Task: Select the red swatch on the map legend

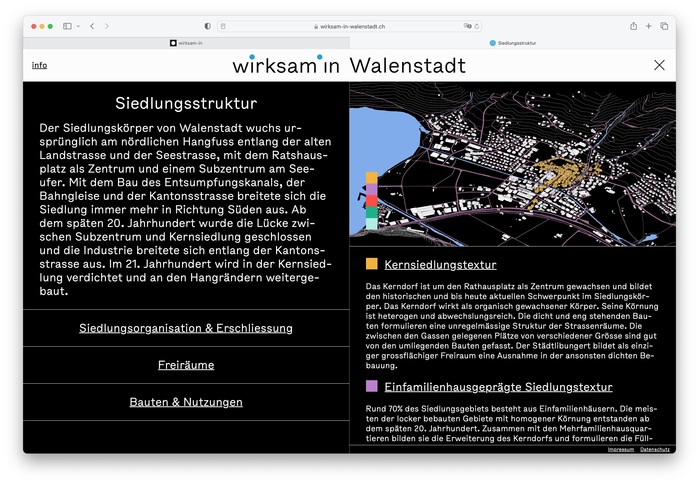Action: click(x=371, y=201)
